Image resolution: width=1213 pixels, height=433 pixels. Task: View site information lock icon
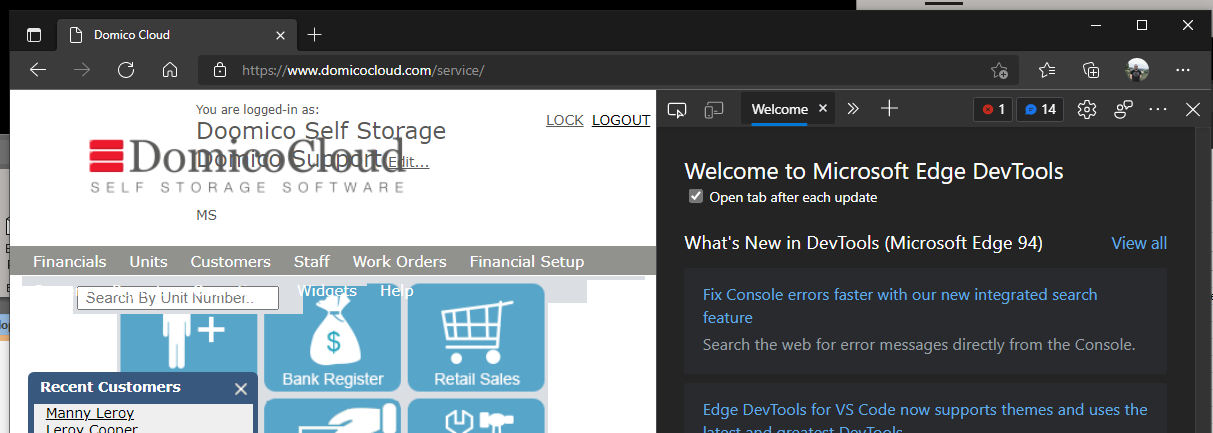pos(220,70)
